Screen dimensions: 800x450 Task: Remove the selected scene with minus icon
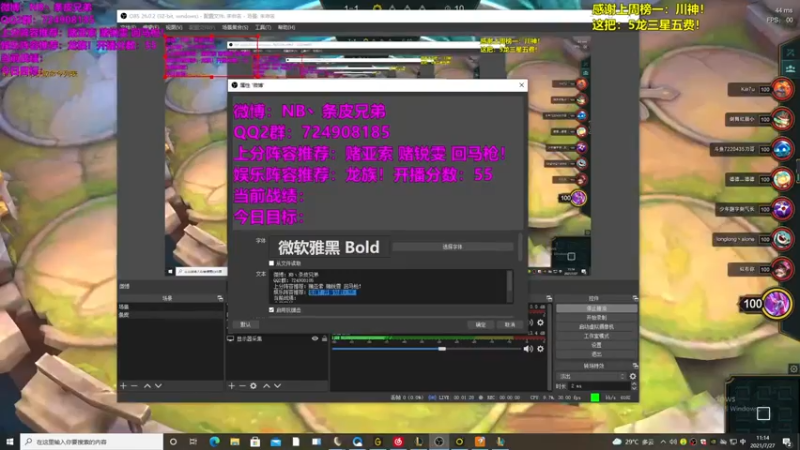(x=134, y=386)
